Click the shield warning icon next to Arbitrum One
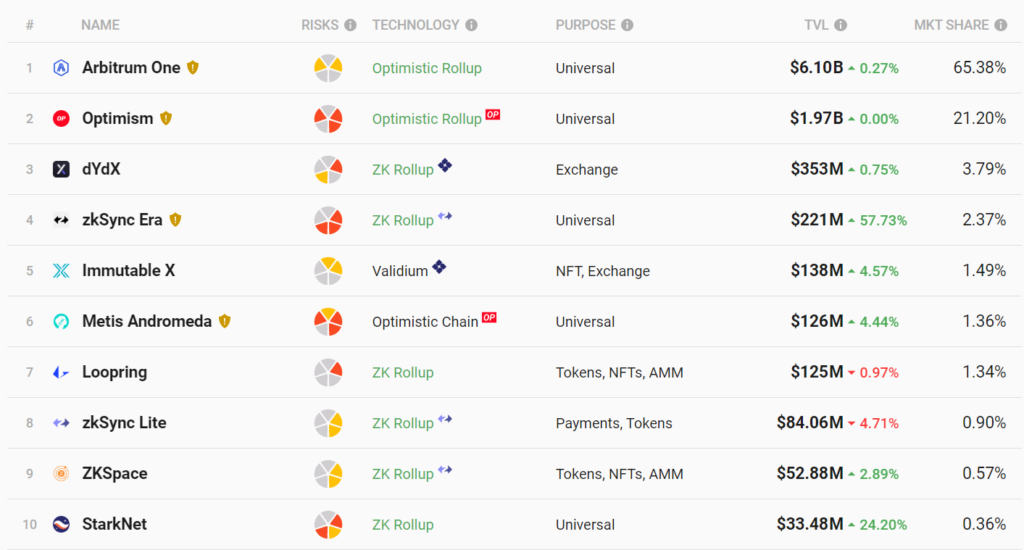Screen dimensions: 1024x550 click(x=193, y=67)
